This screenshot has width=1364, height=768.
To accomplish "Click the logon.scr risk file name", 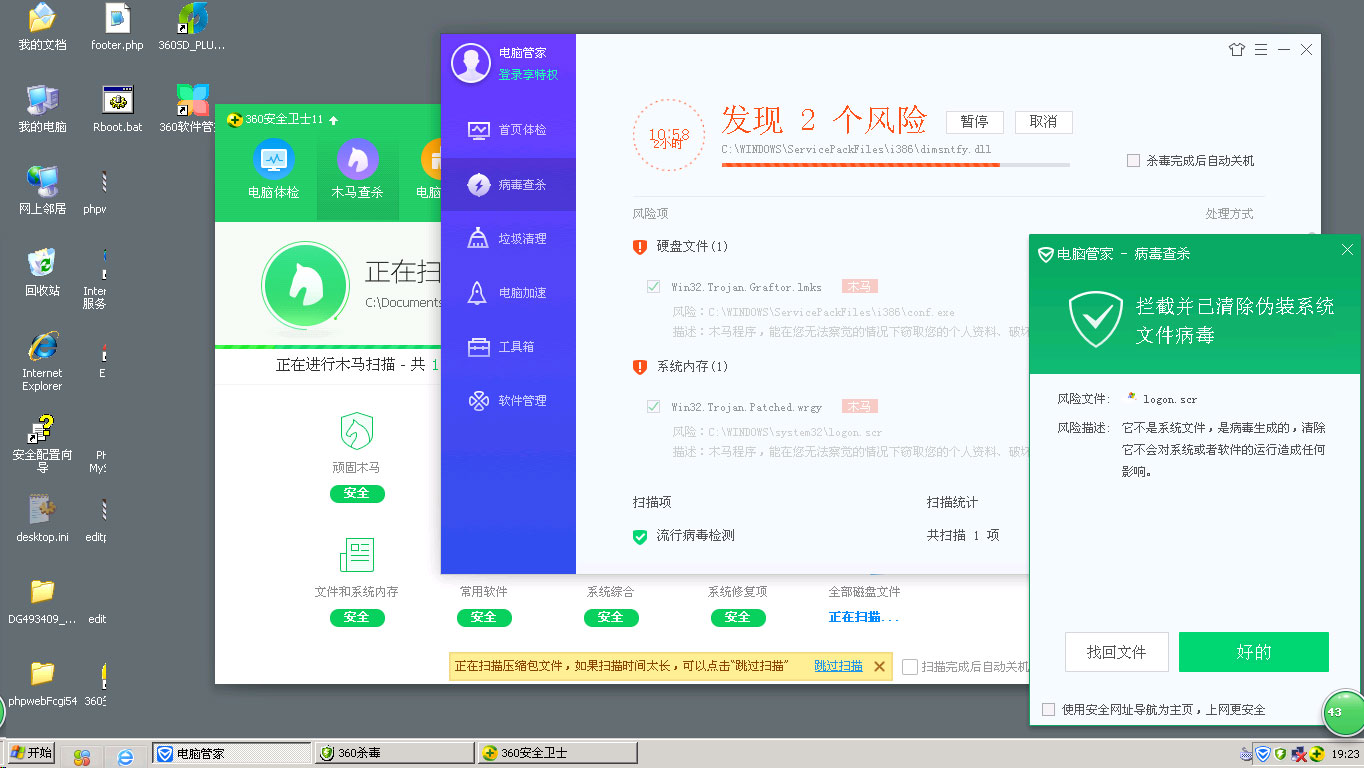I will tap(1170, 399).
